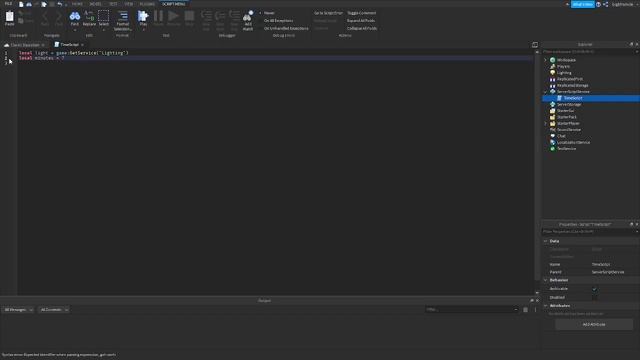Click Go to Script Error

coord(328,13)
